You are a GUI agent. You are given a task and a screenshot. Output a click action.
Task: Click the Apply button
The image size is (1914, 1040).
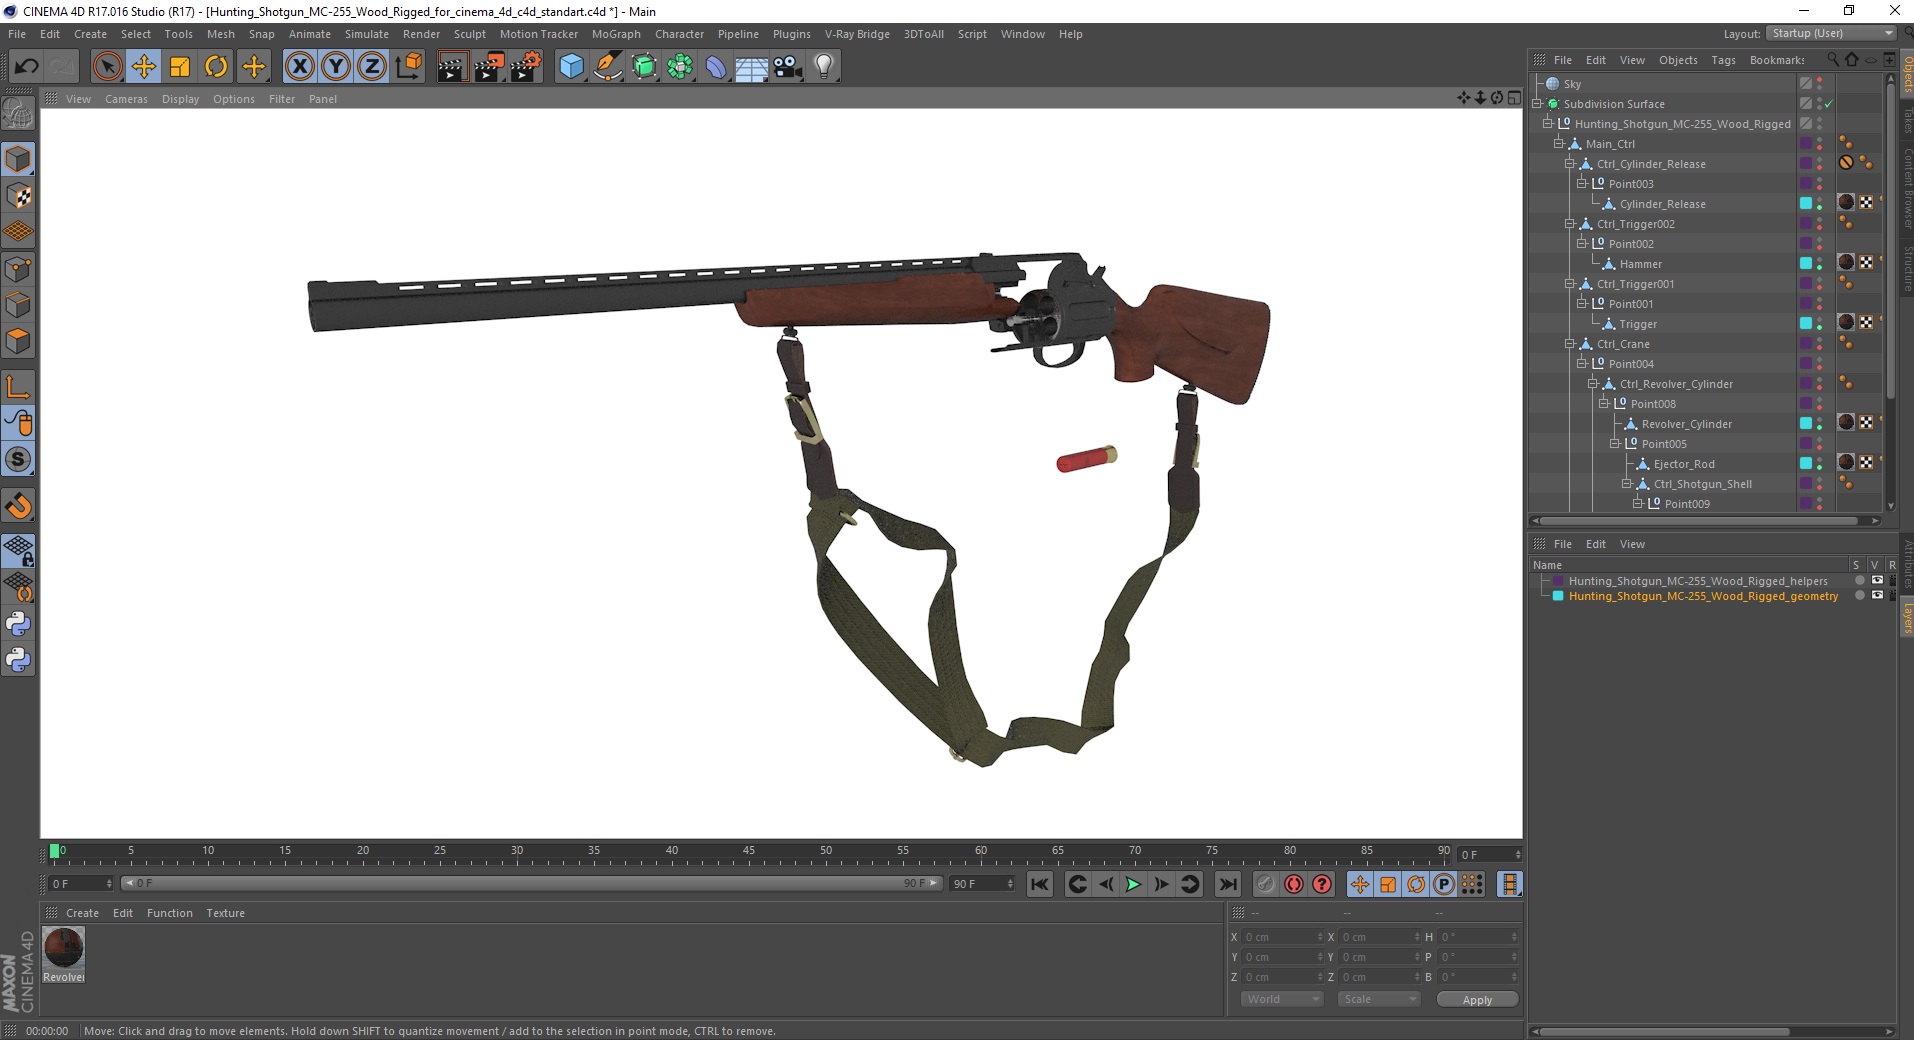[x=1477, y=999]
